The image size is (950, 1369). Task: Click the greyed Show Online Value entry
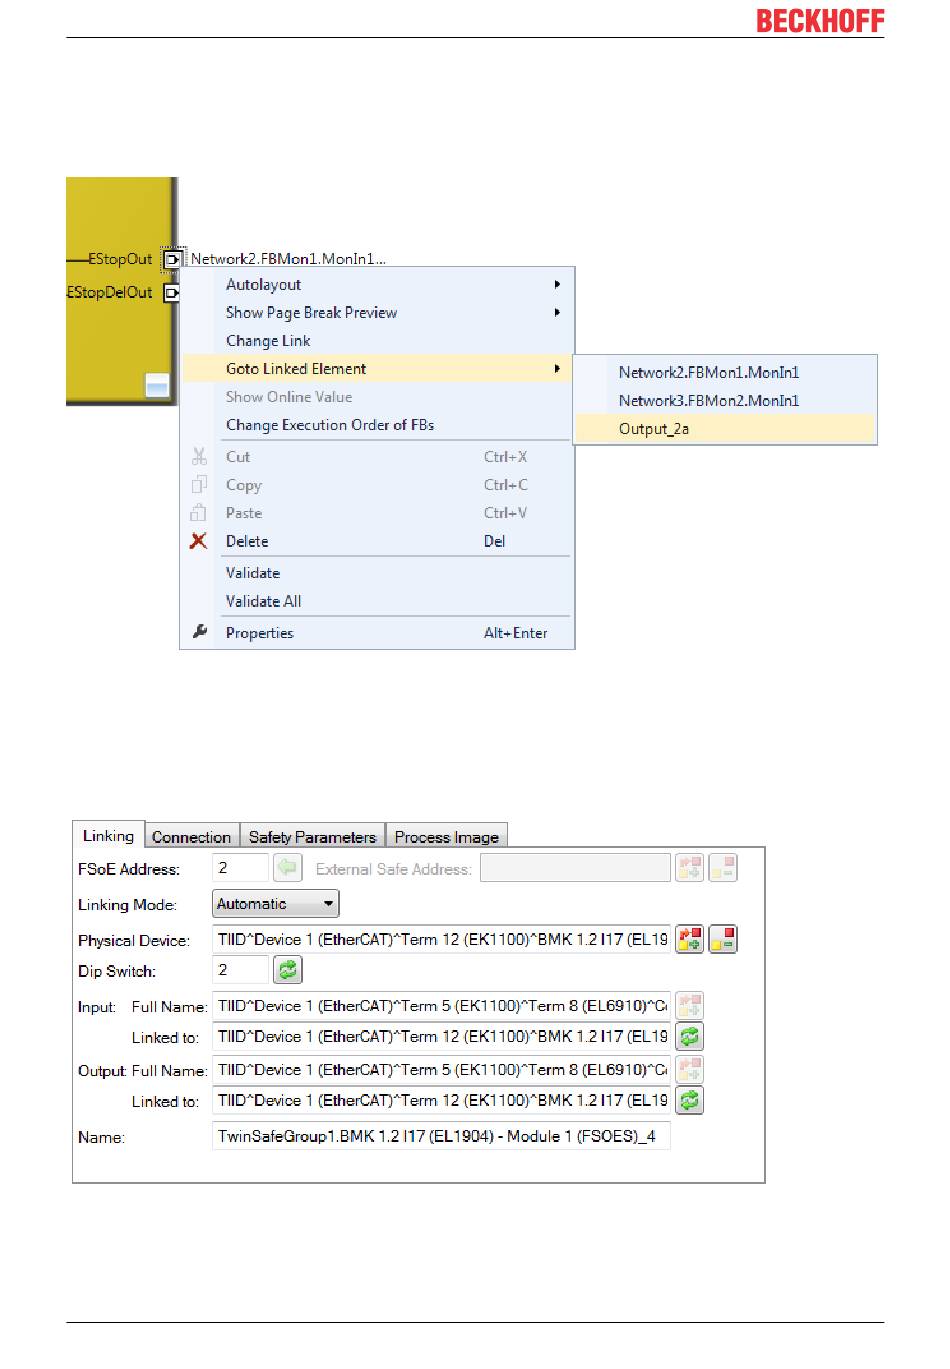(378, 397)
